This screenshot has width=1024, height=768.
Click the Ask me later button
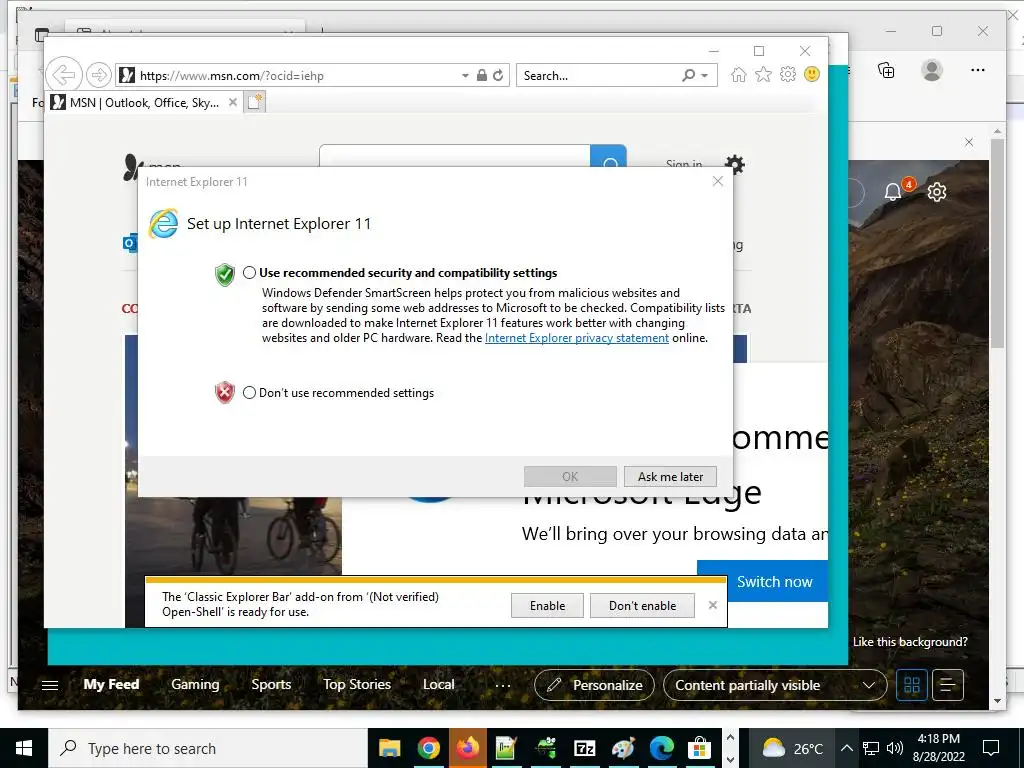tap(670, 477)
